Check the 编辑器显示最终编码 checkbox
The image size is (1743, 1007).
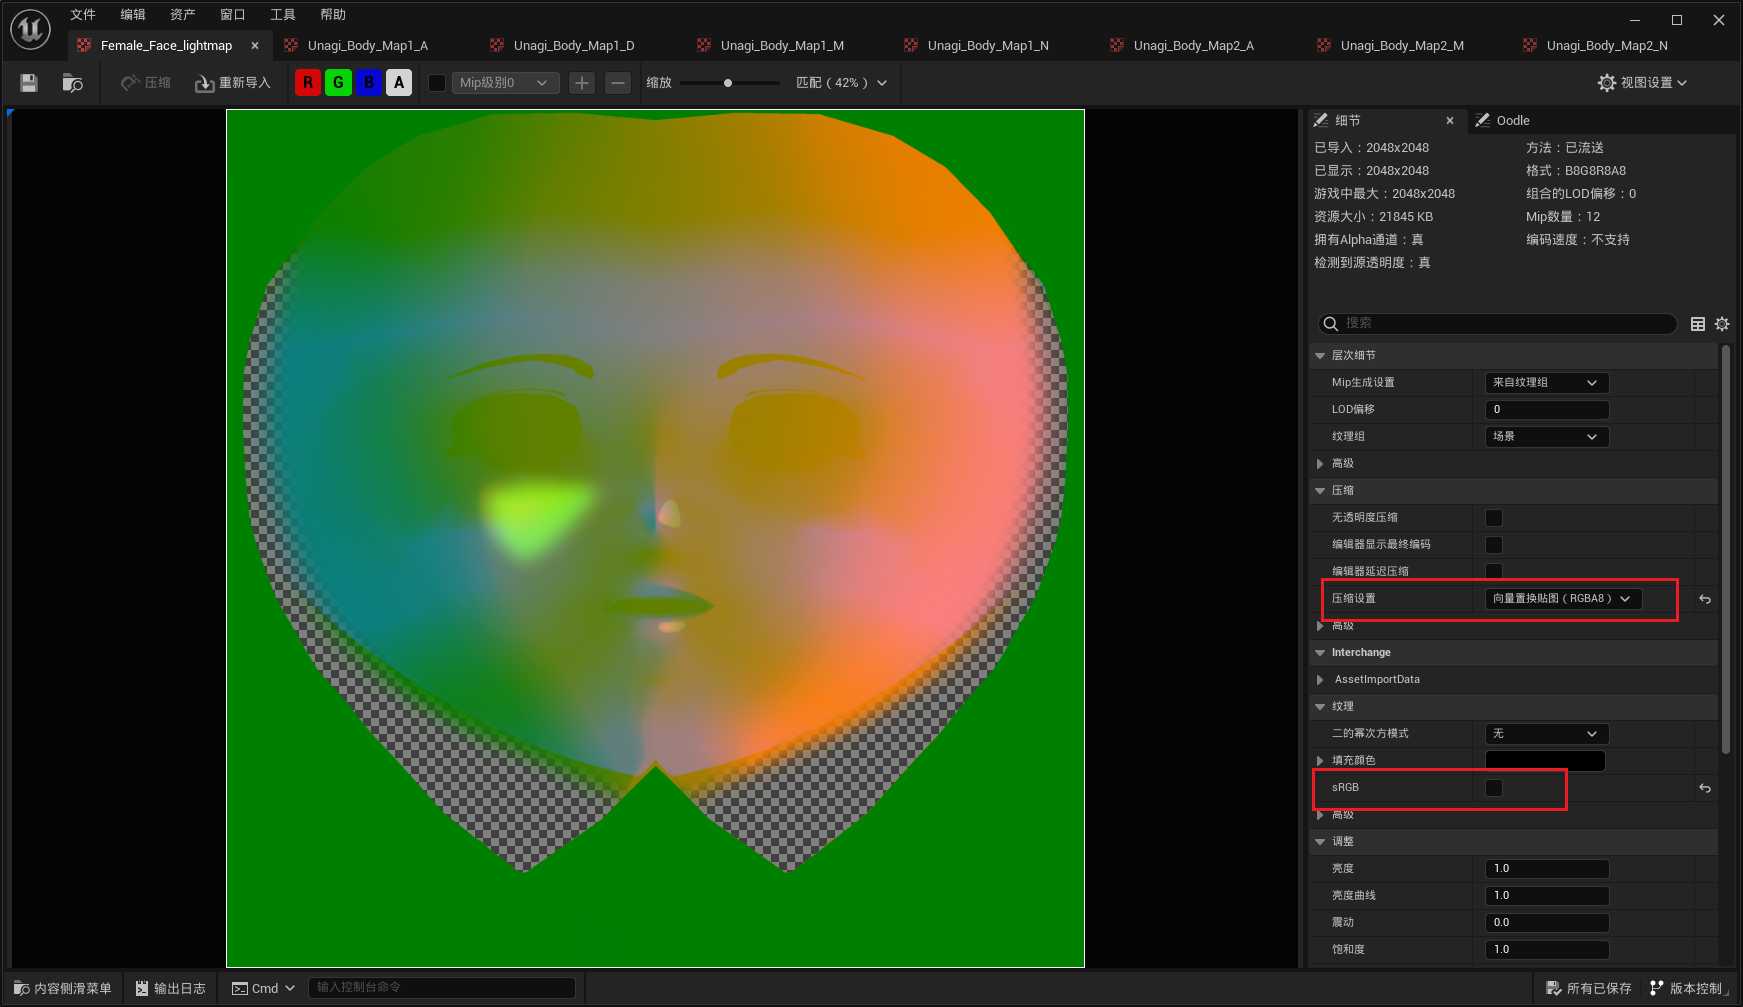point(1494,545)
